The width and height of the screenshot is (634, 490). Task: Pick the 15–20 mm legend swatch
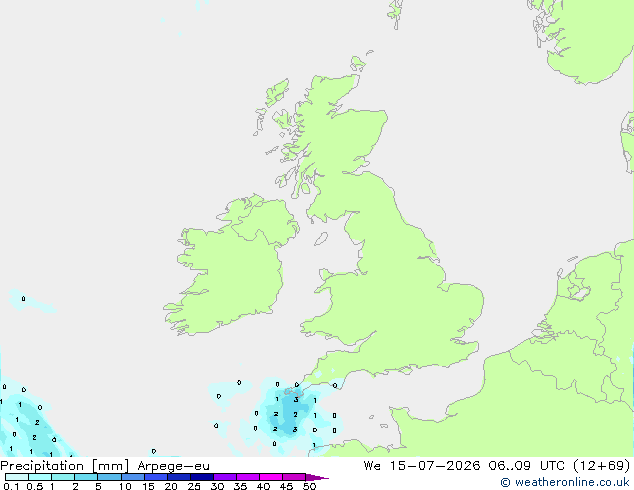[x=155, y=477]
